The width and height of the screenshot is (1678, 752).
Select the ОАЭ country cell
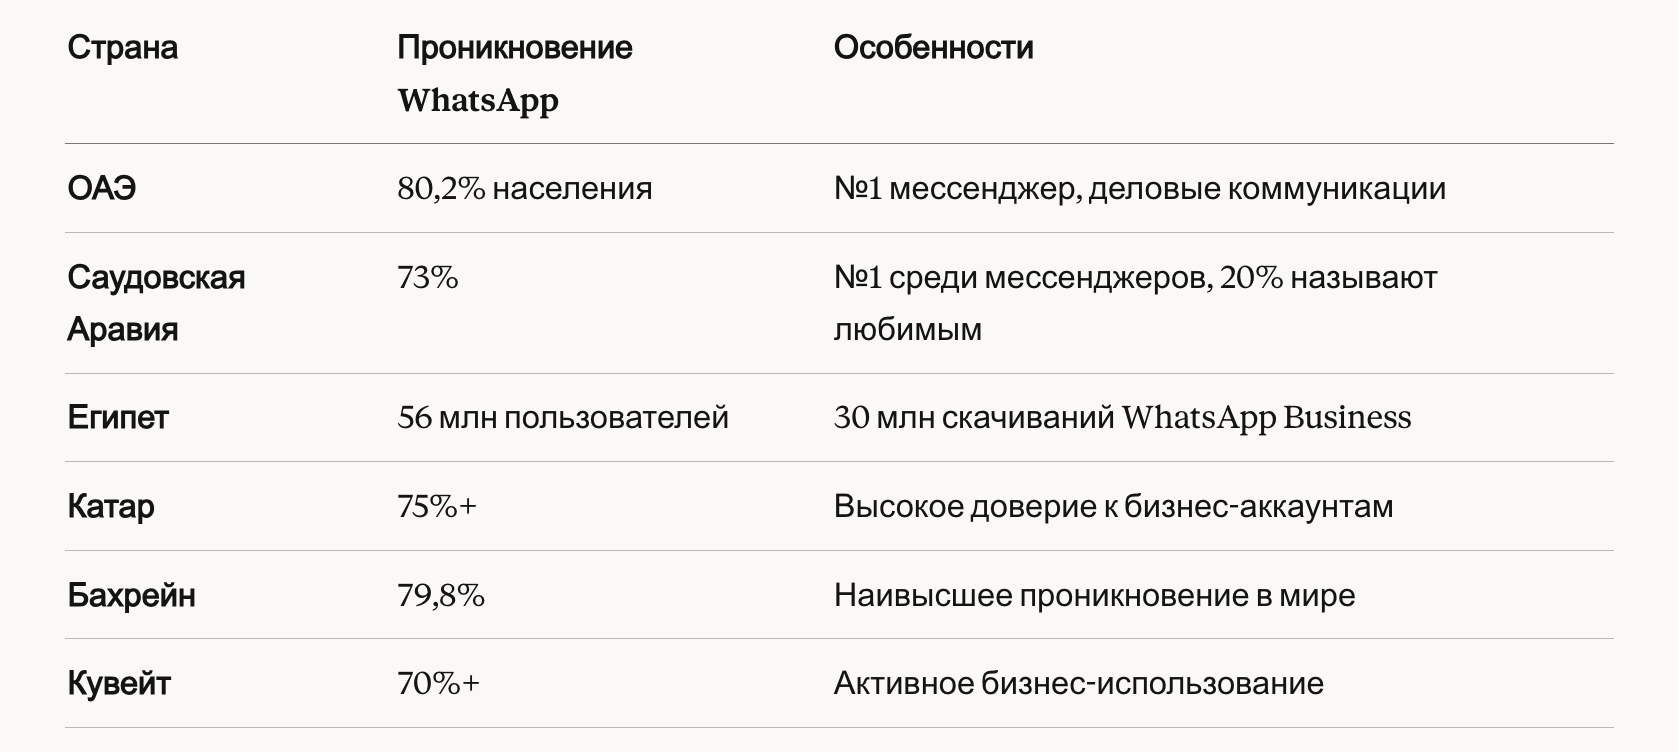coord(101,188)
